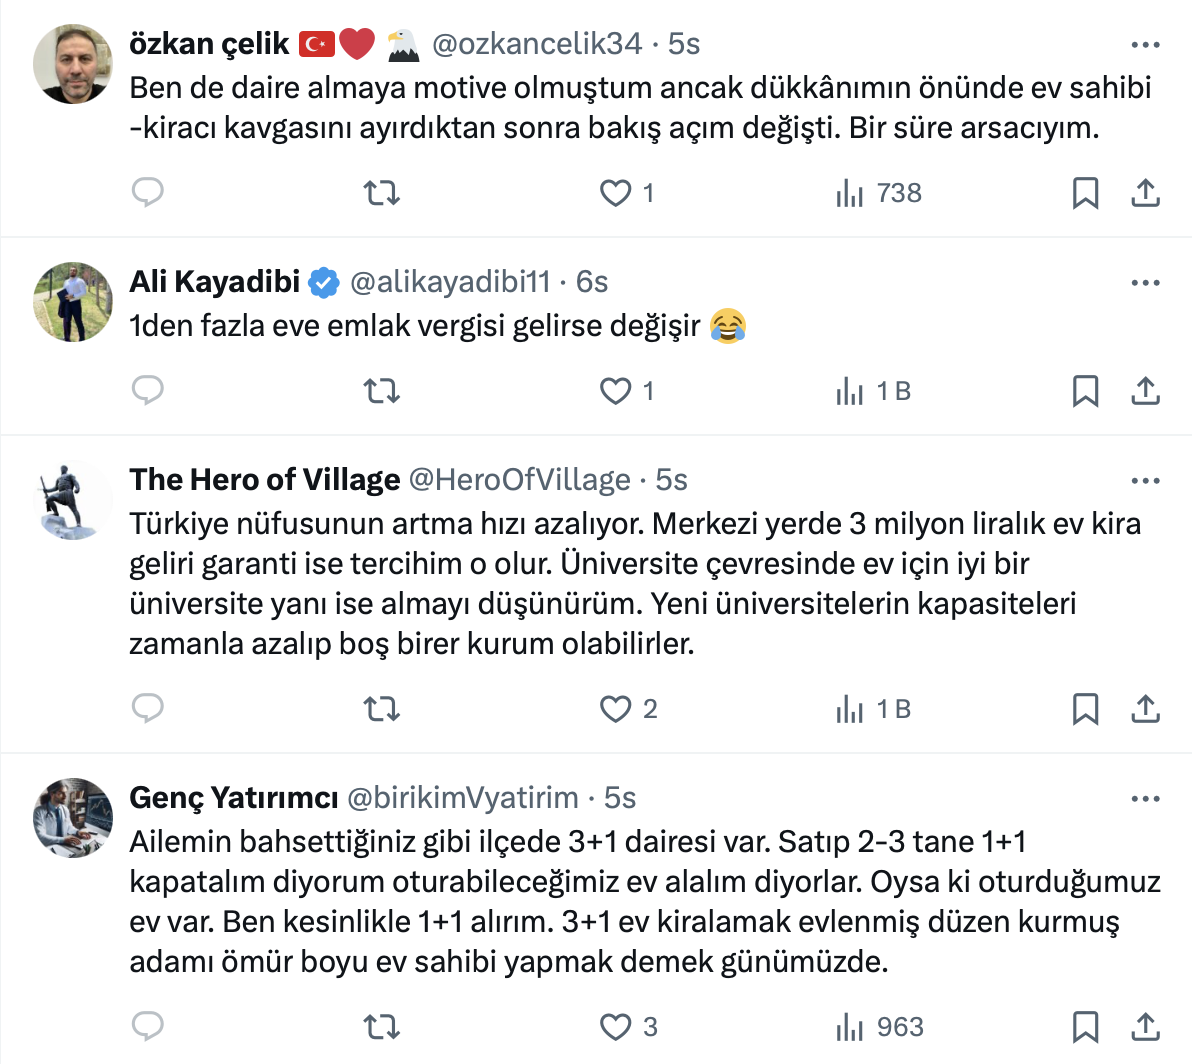The image size is (1192, 1064).
Task: Open the @HeroOfVillage profile handle
Action: click(520, 480)
